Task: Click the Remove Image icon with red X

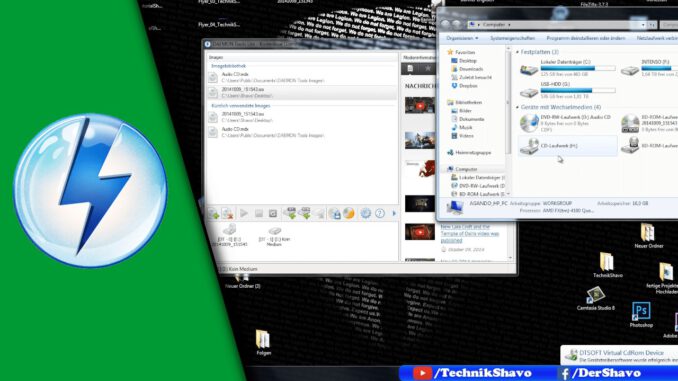Action: (x=227, y=213)
